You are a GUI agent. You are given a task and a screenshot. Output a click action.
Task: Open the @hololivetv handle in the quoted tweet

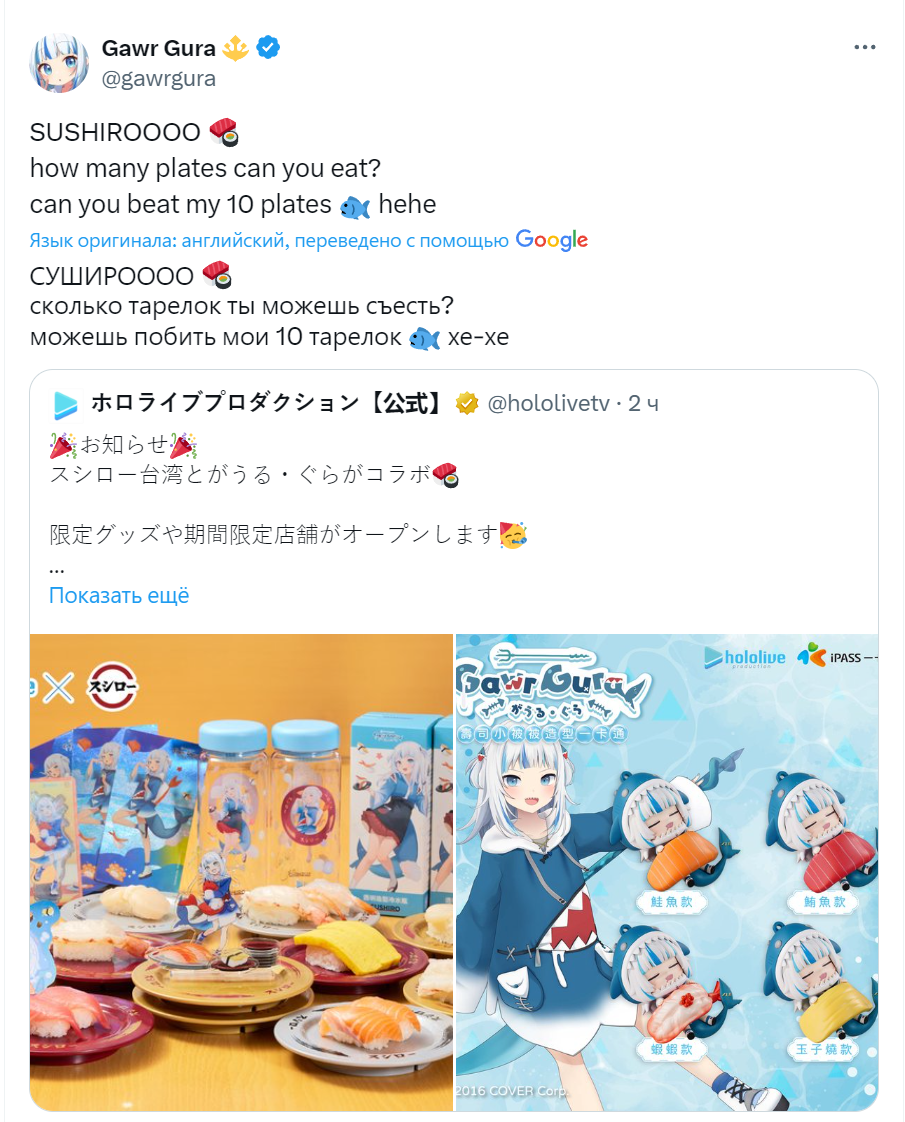pos(549,404)
